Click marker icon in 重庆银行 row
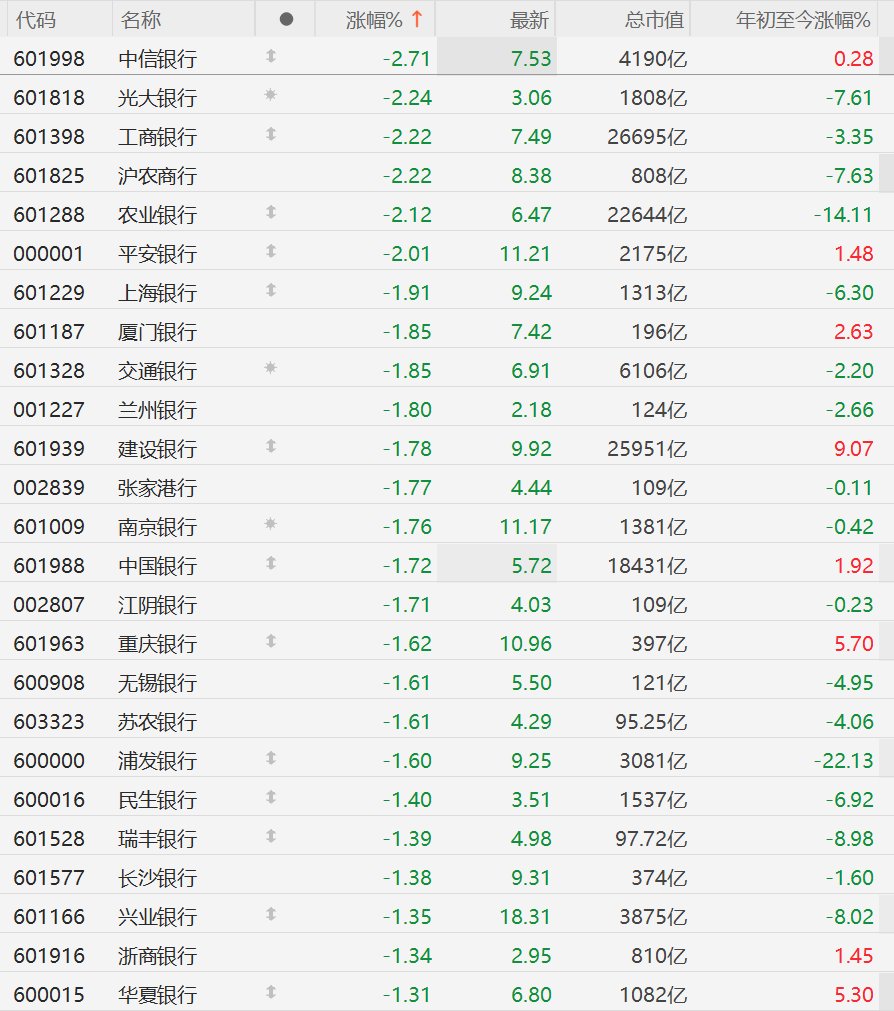 click(271, 641)
